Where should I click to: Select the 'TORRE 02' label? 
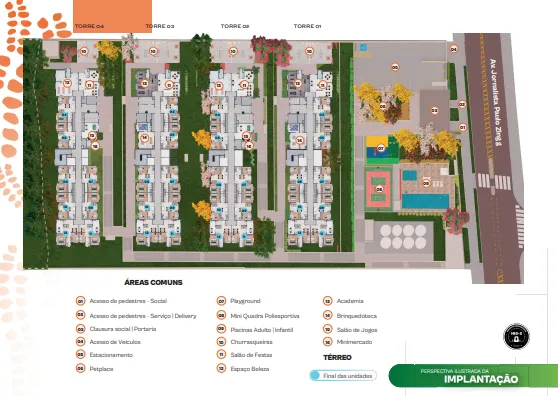tap(235, 26)
